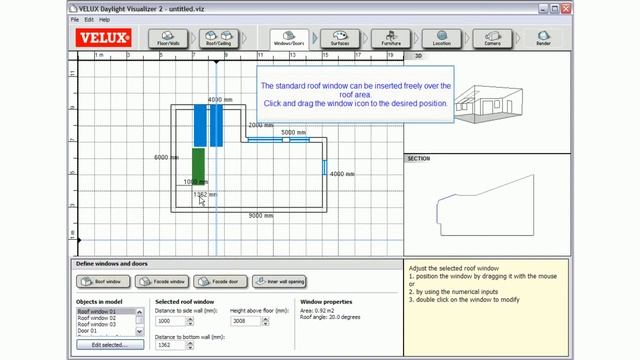
Task: Click the section outline preview
Action: coord(485,205)
